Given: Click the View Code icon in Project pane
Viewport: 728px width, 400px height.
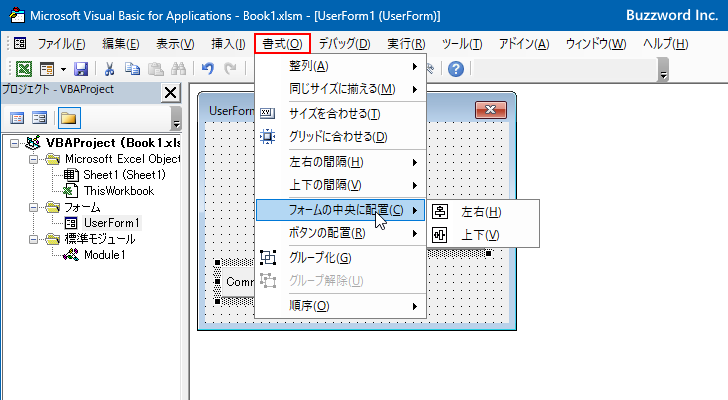Looking at the screenshot, I should 17,118.
